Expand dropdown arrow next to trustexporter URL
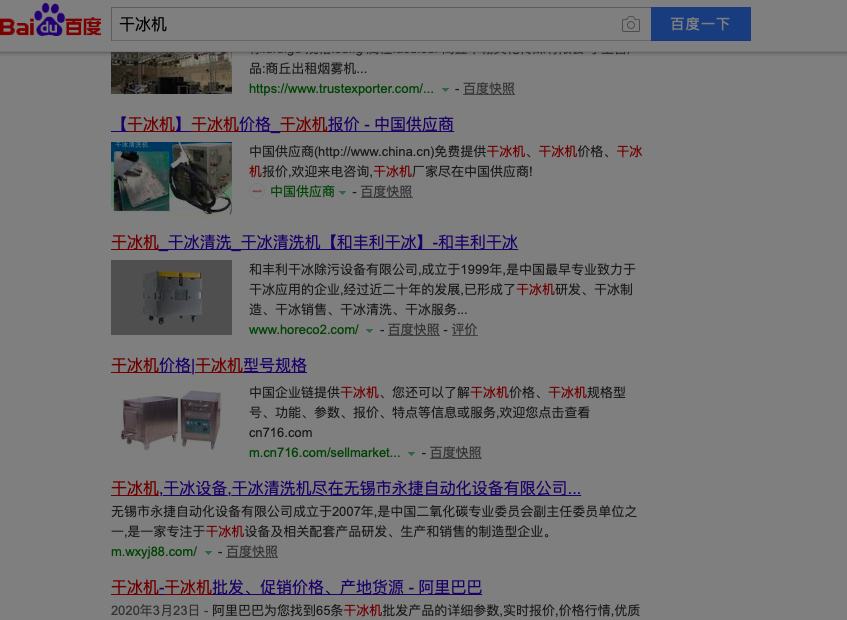The height and width of the screenshot is (620, 847). [445, 90]
